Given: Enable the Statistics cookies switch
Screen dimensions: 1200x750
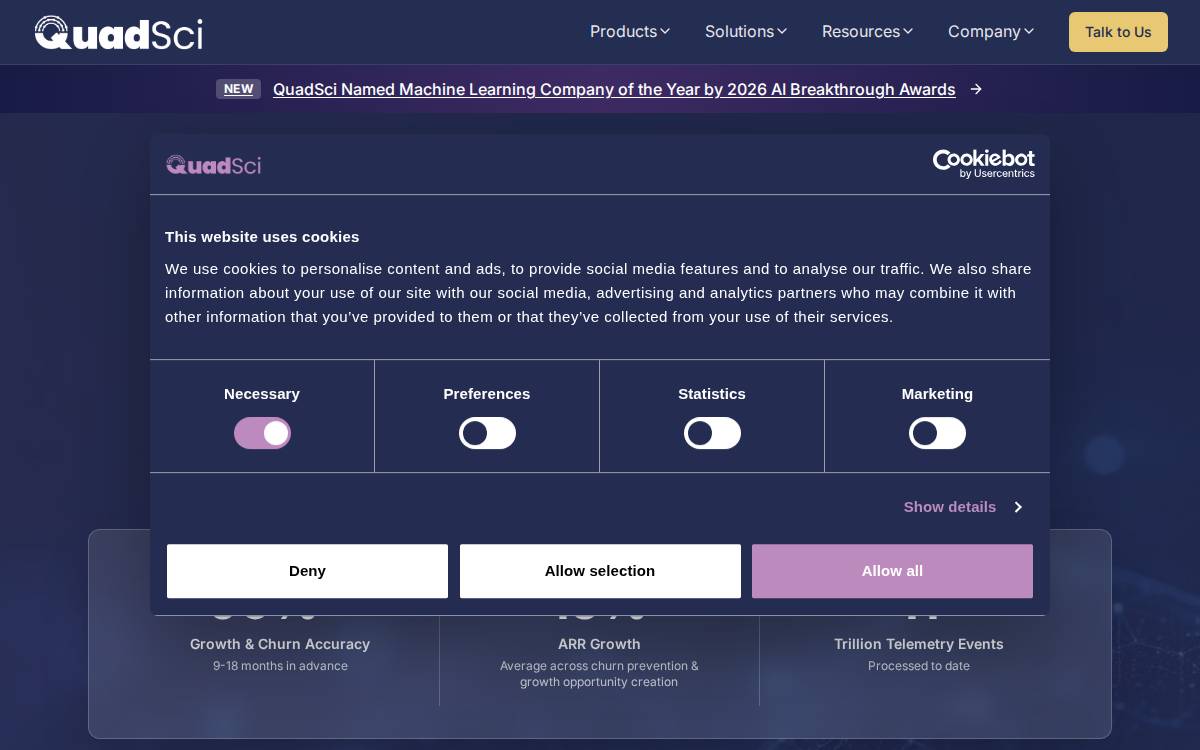Looking at the screenshot, I should (712, 433).
